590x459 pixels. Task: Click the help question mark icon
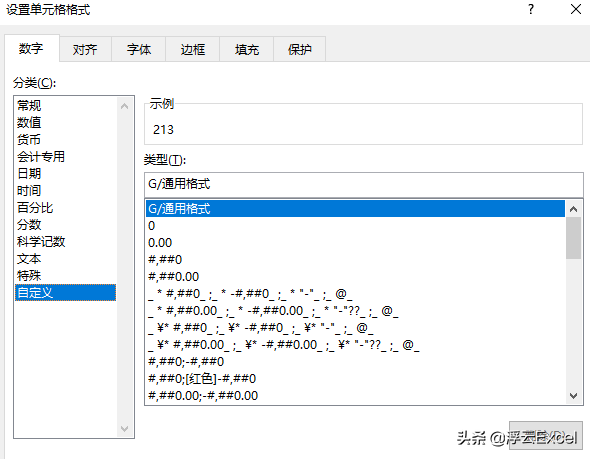(531, 9)
